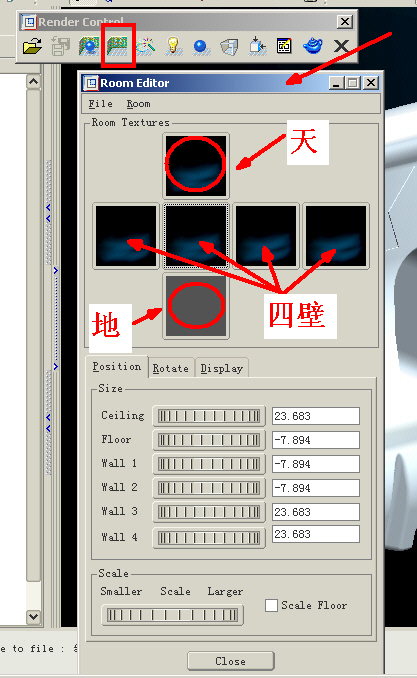Select the ceiling texture thumbnail

pyautogui.click(x=196, y=166)
